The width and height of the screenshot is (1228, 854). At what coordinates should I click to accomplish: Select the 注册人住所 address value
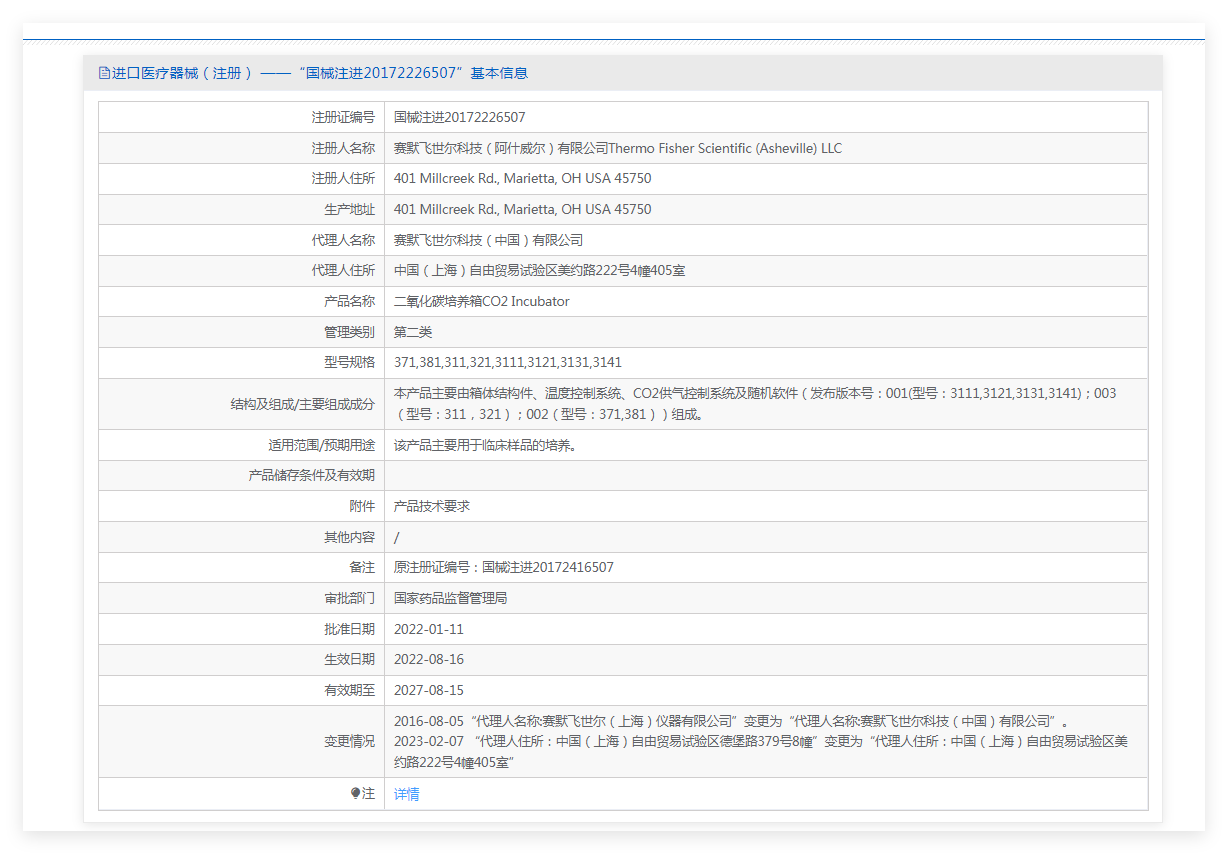[523, 179]
